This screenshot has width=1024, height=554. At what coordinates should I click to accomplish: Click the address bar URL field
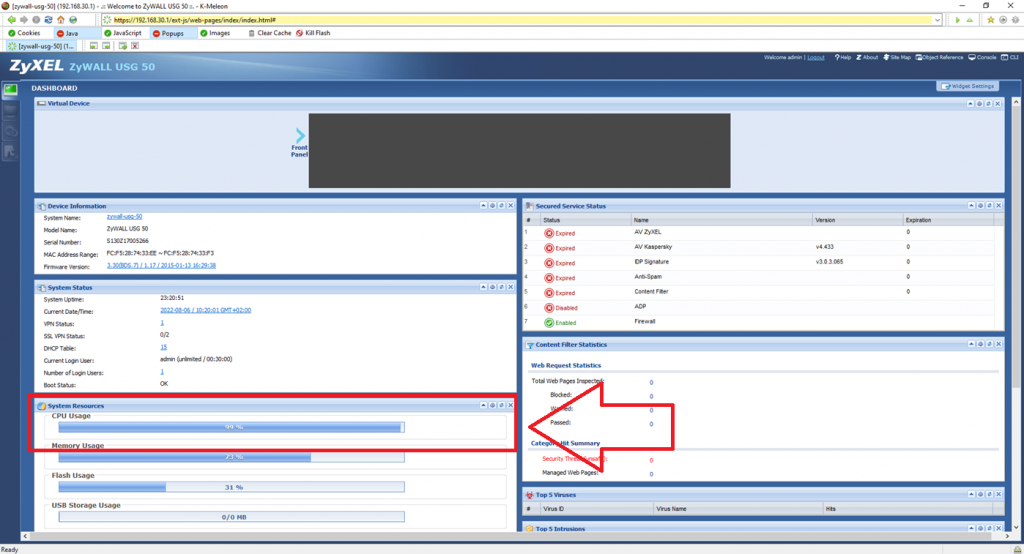coord(520,20)
